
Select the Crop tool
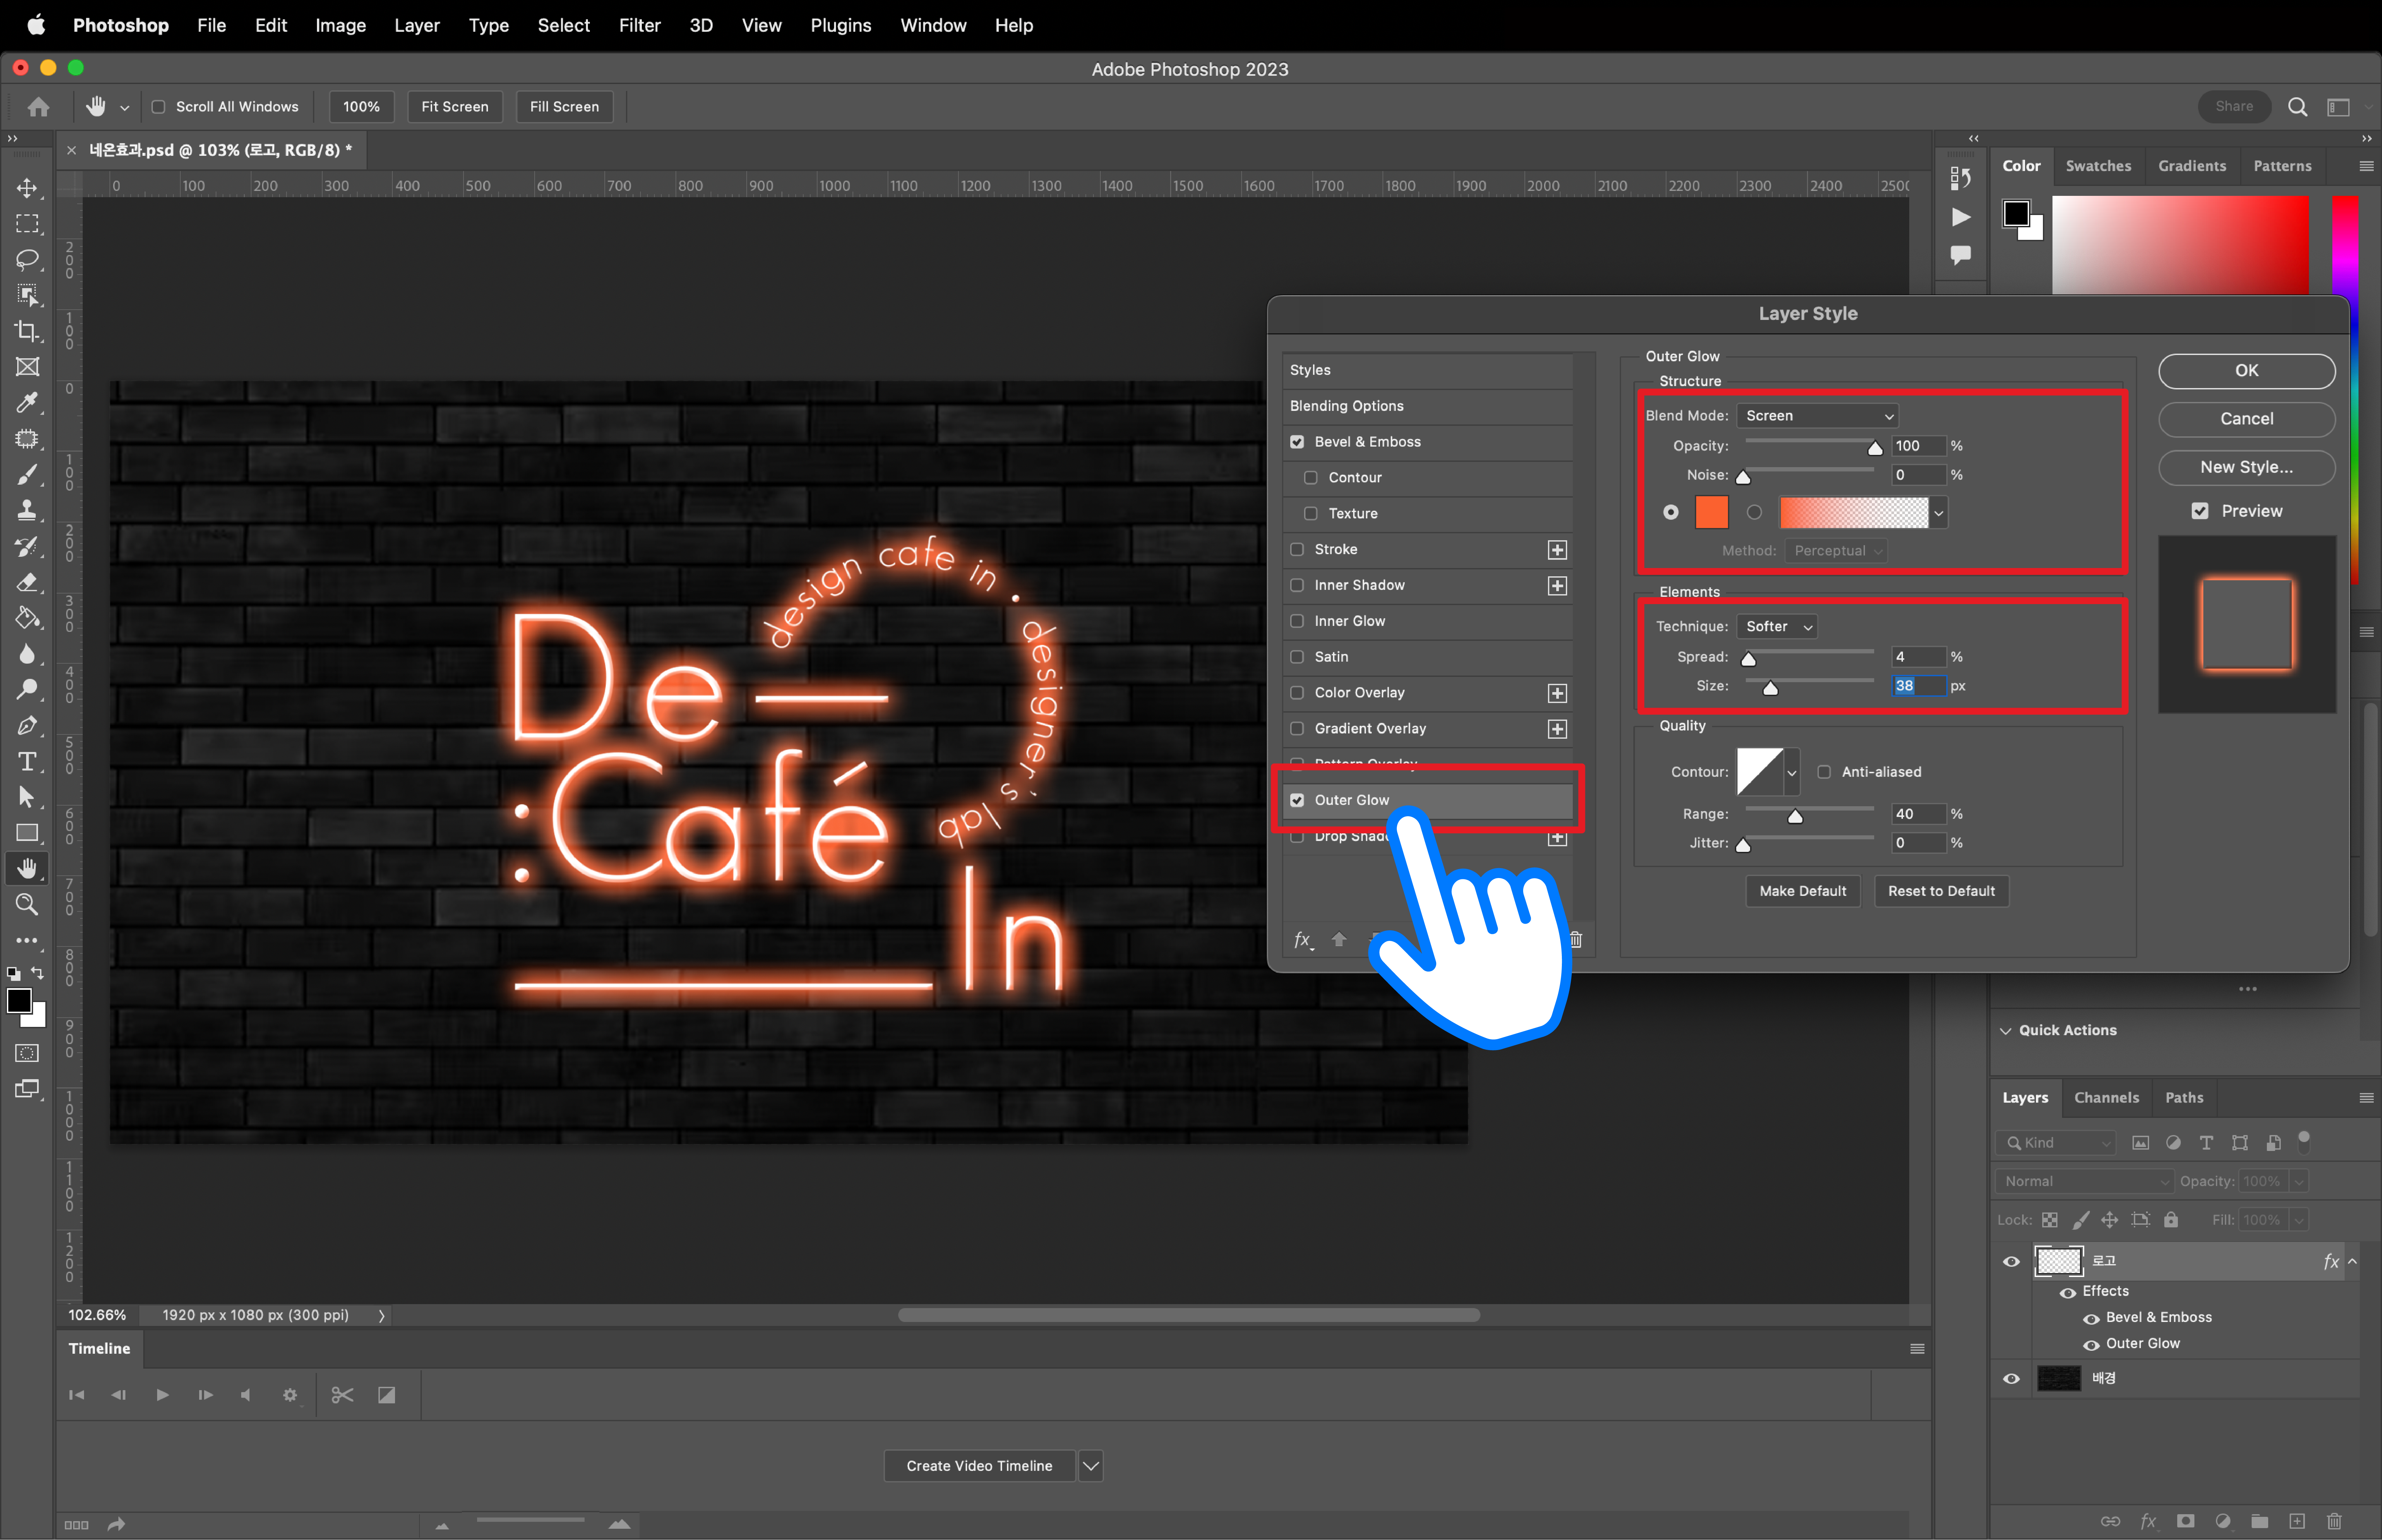tap(27, 331)
